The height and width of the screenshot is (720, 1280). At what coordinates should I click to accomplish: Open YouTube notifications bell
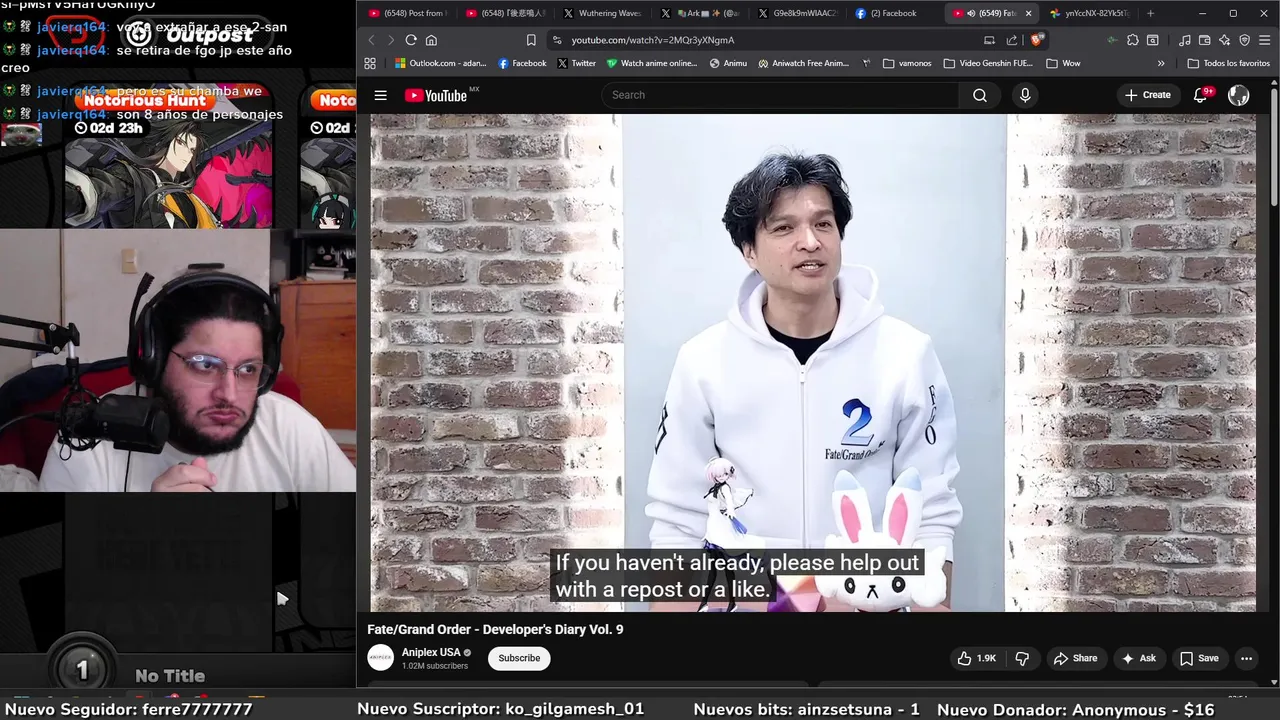[1201, 95]
